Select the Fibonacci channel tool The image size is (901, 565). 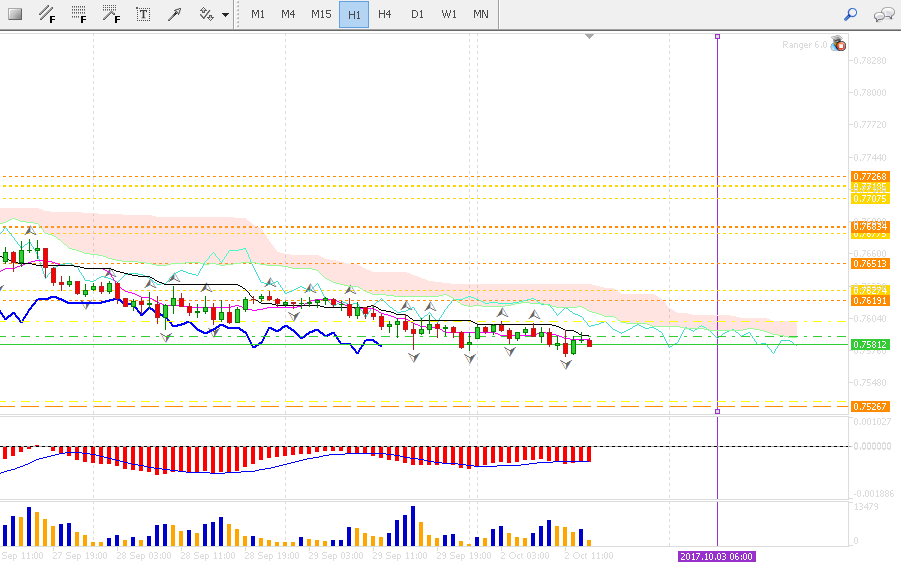tap(47, 14)
